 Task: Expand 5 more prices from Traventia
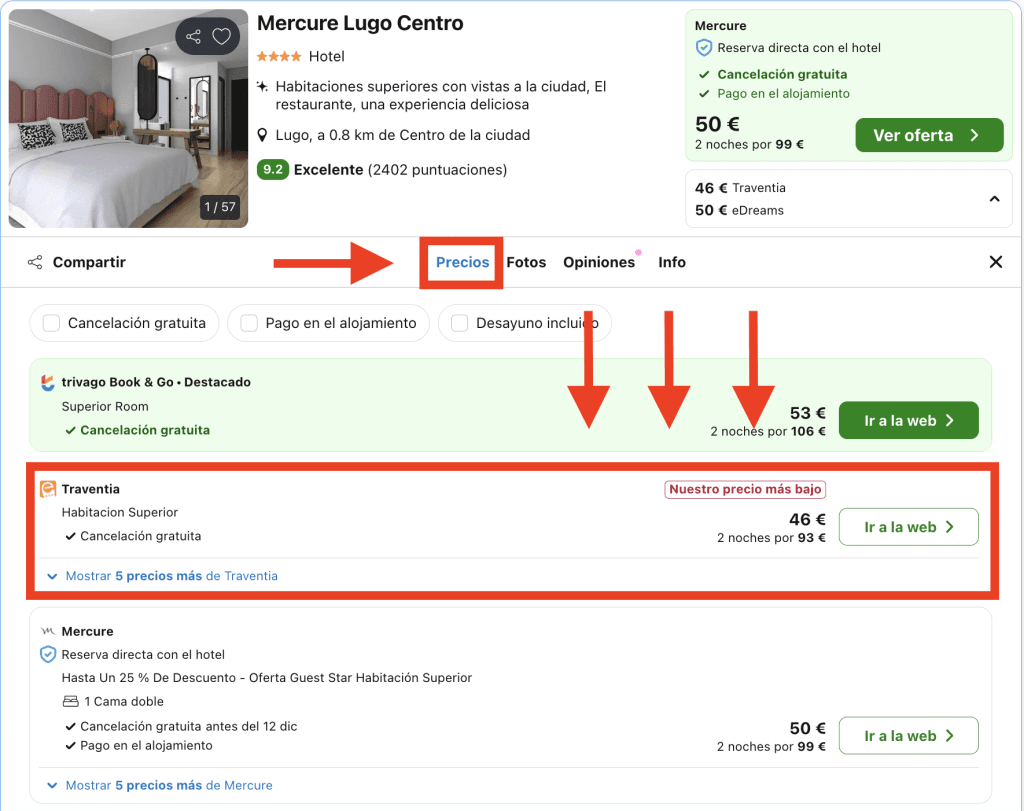[170, 576]
